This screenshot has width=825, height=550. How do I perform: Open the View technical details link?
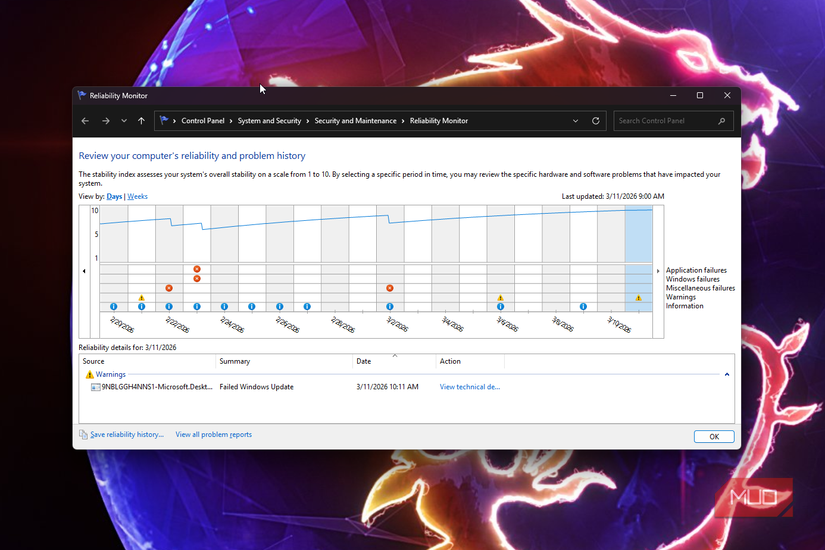click(470, 387)
